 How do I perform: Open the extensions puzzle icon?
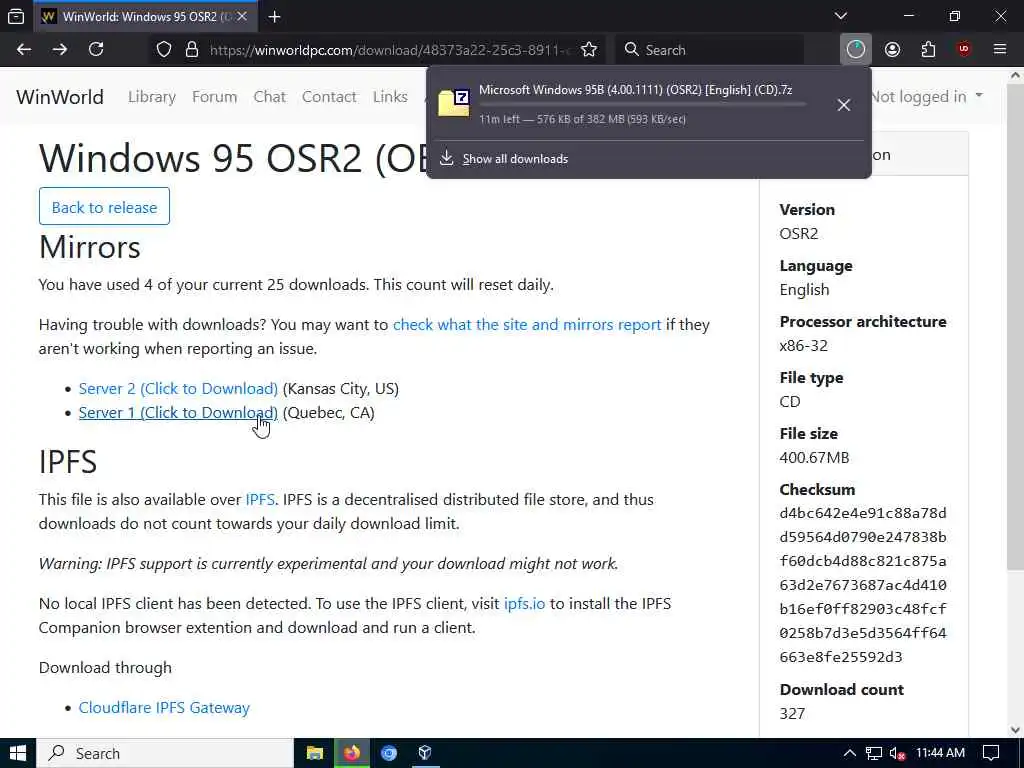tap(928, 50)
